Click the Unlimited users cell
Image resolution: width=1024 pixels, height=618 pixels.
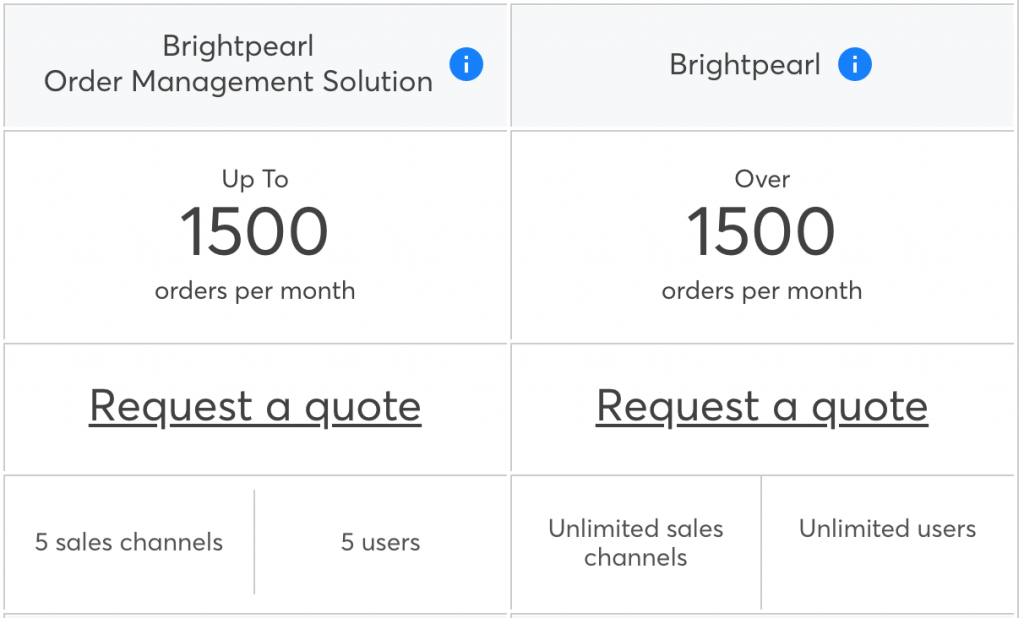tap(886, 528)
